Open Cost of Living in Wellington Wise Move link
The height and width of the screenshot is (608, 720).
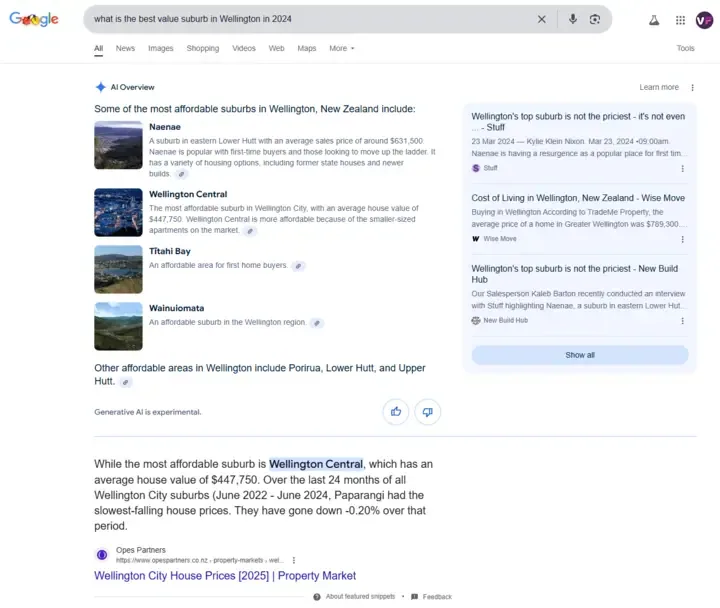(578, 198)
